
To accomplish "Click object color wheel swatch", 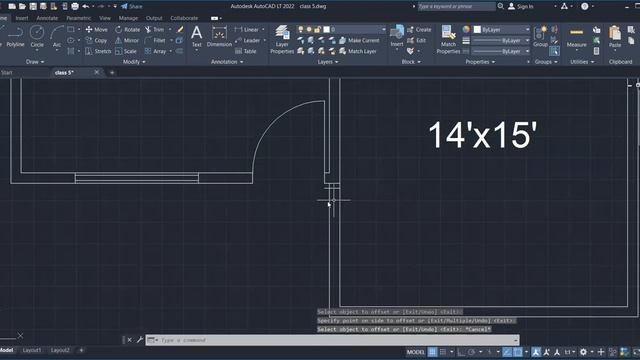I will pos(466,29).
